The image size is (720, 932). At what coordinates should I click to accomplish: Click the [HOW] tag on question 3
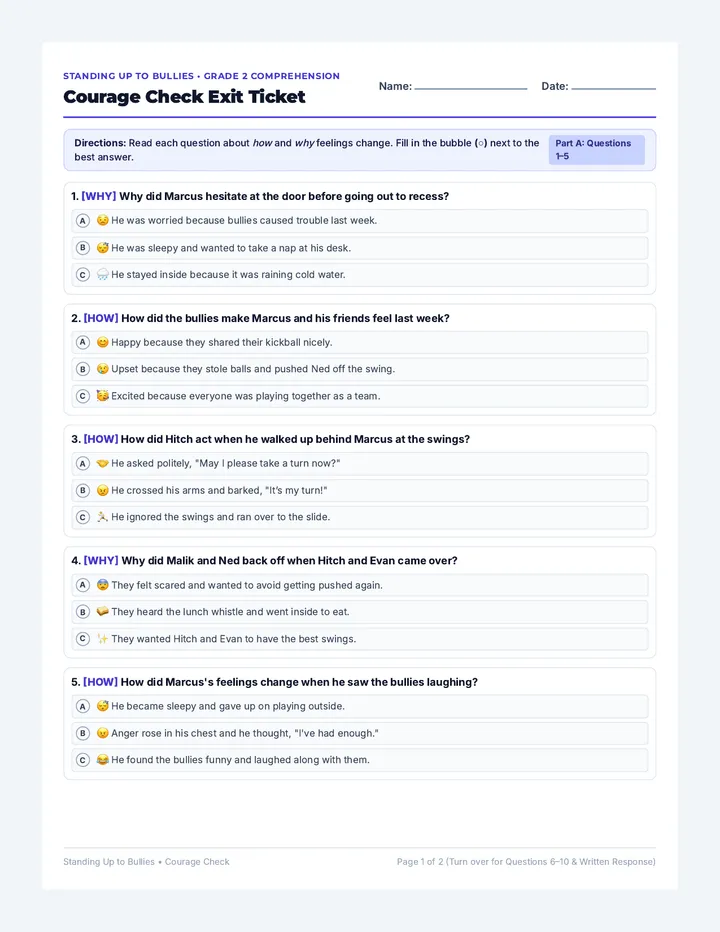101,439
